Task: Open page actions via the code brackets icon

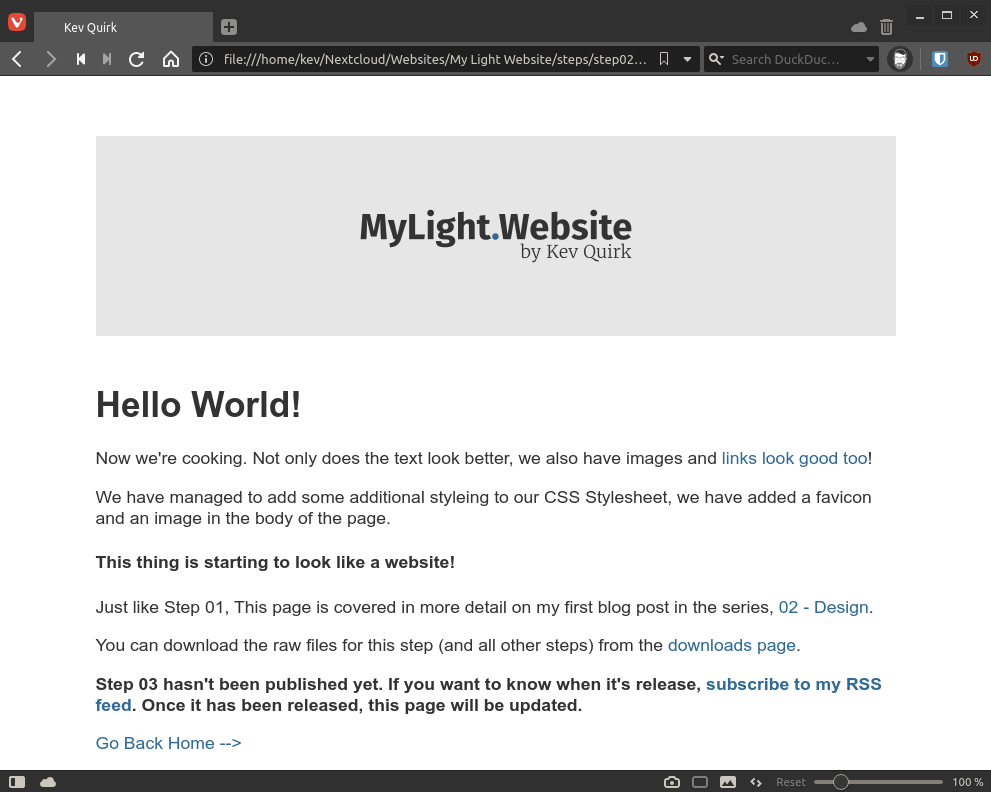Action: click(755, 782)
